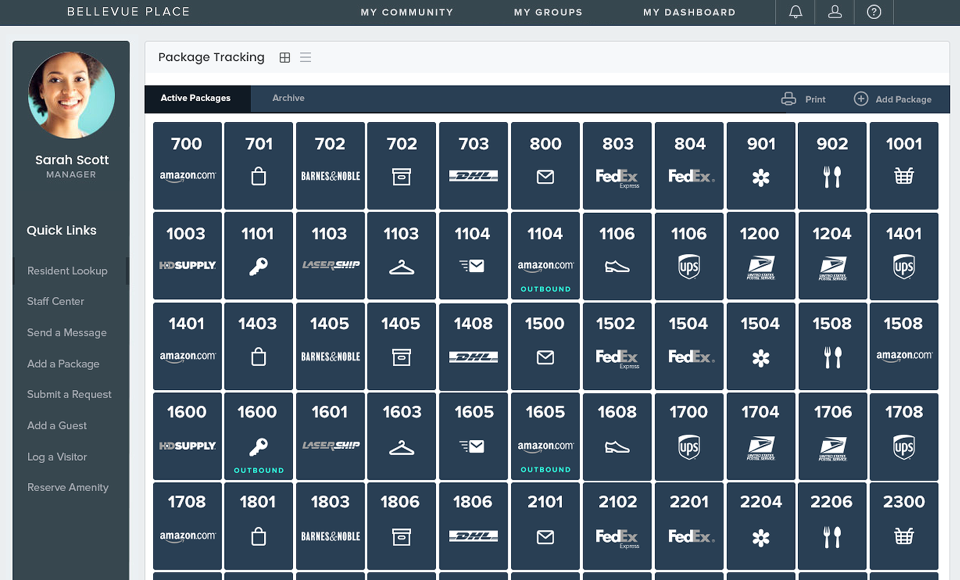Open Log a Visitor link

pos(57,457)
